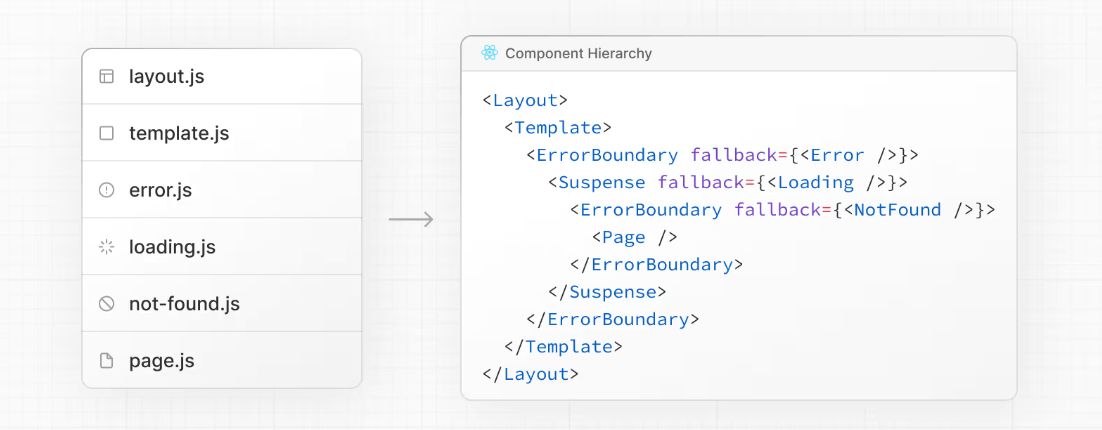Image resolution: width=1102 pixels, height=430 pixels.
Task: Click the closing </Template> tag
Action: tap(563, 347)
